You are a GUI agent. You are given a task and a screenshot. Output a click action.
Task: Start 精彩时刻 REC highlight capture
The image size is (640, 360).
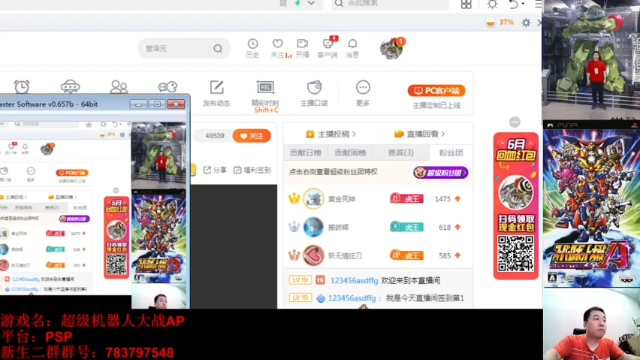265,87
